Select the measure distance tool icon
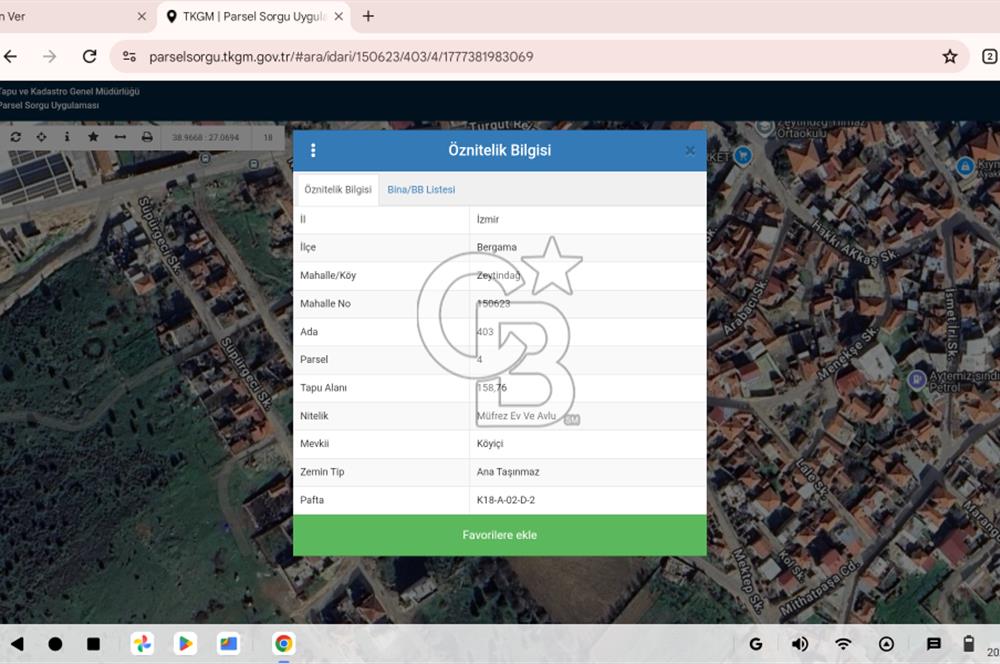 pyautogui.click(x=120, y=137)
